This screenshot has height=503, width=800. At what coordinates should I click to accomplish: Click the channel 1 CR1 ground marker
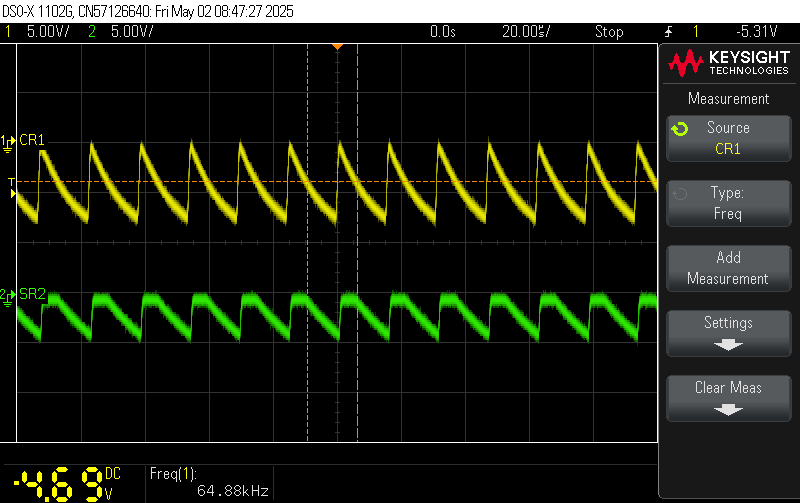8,141
